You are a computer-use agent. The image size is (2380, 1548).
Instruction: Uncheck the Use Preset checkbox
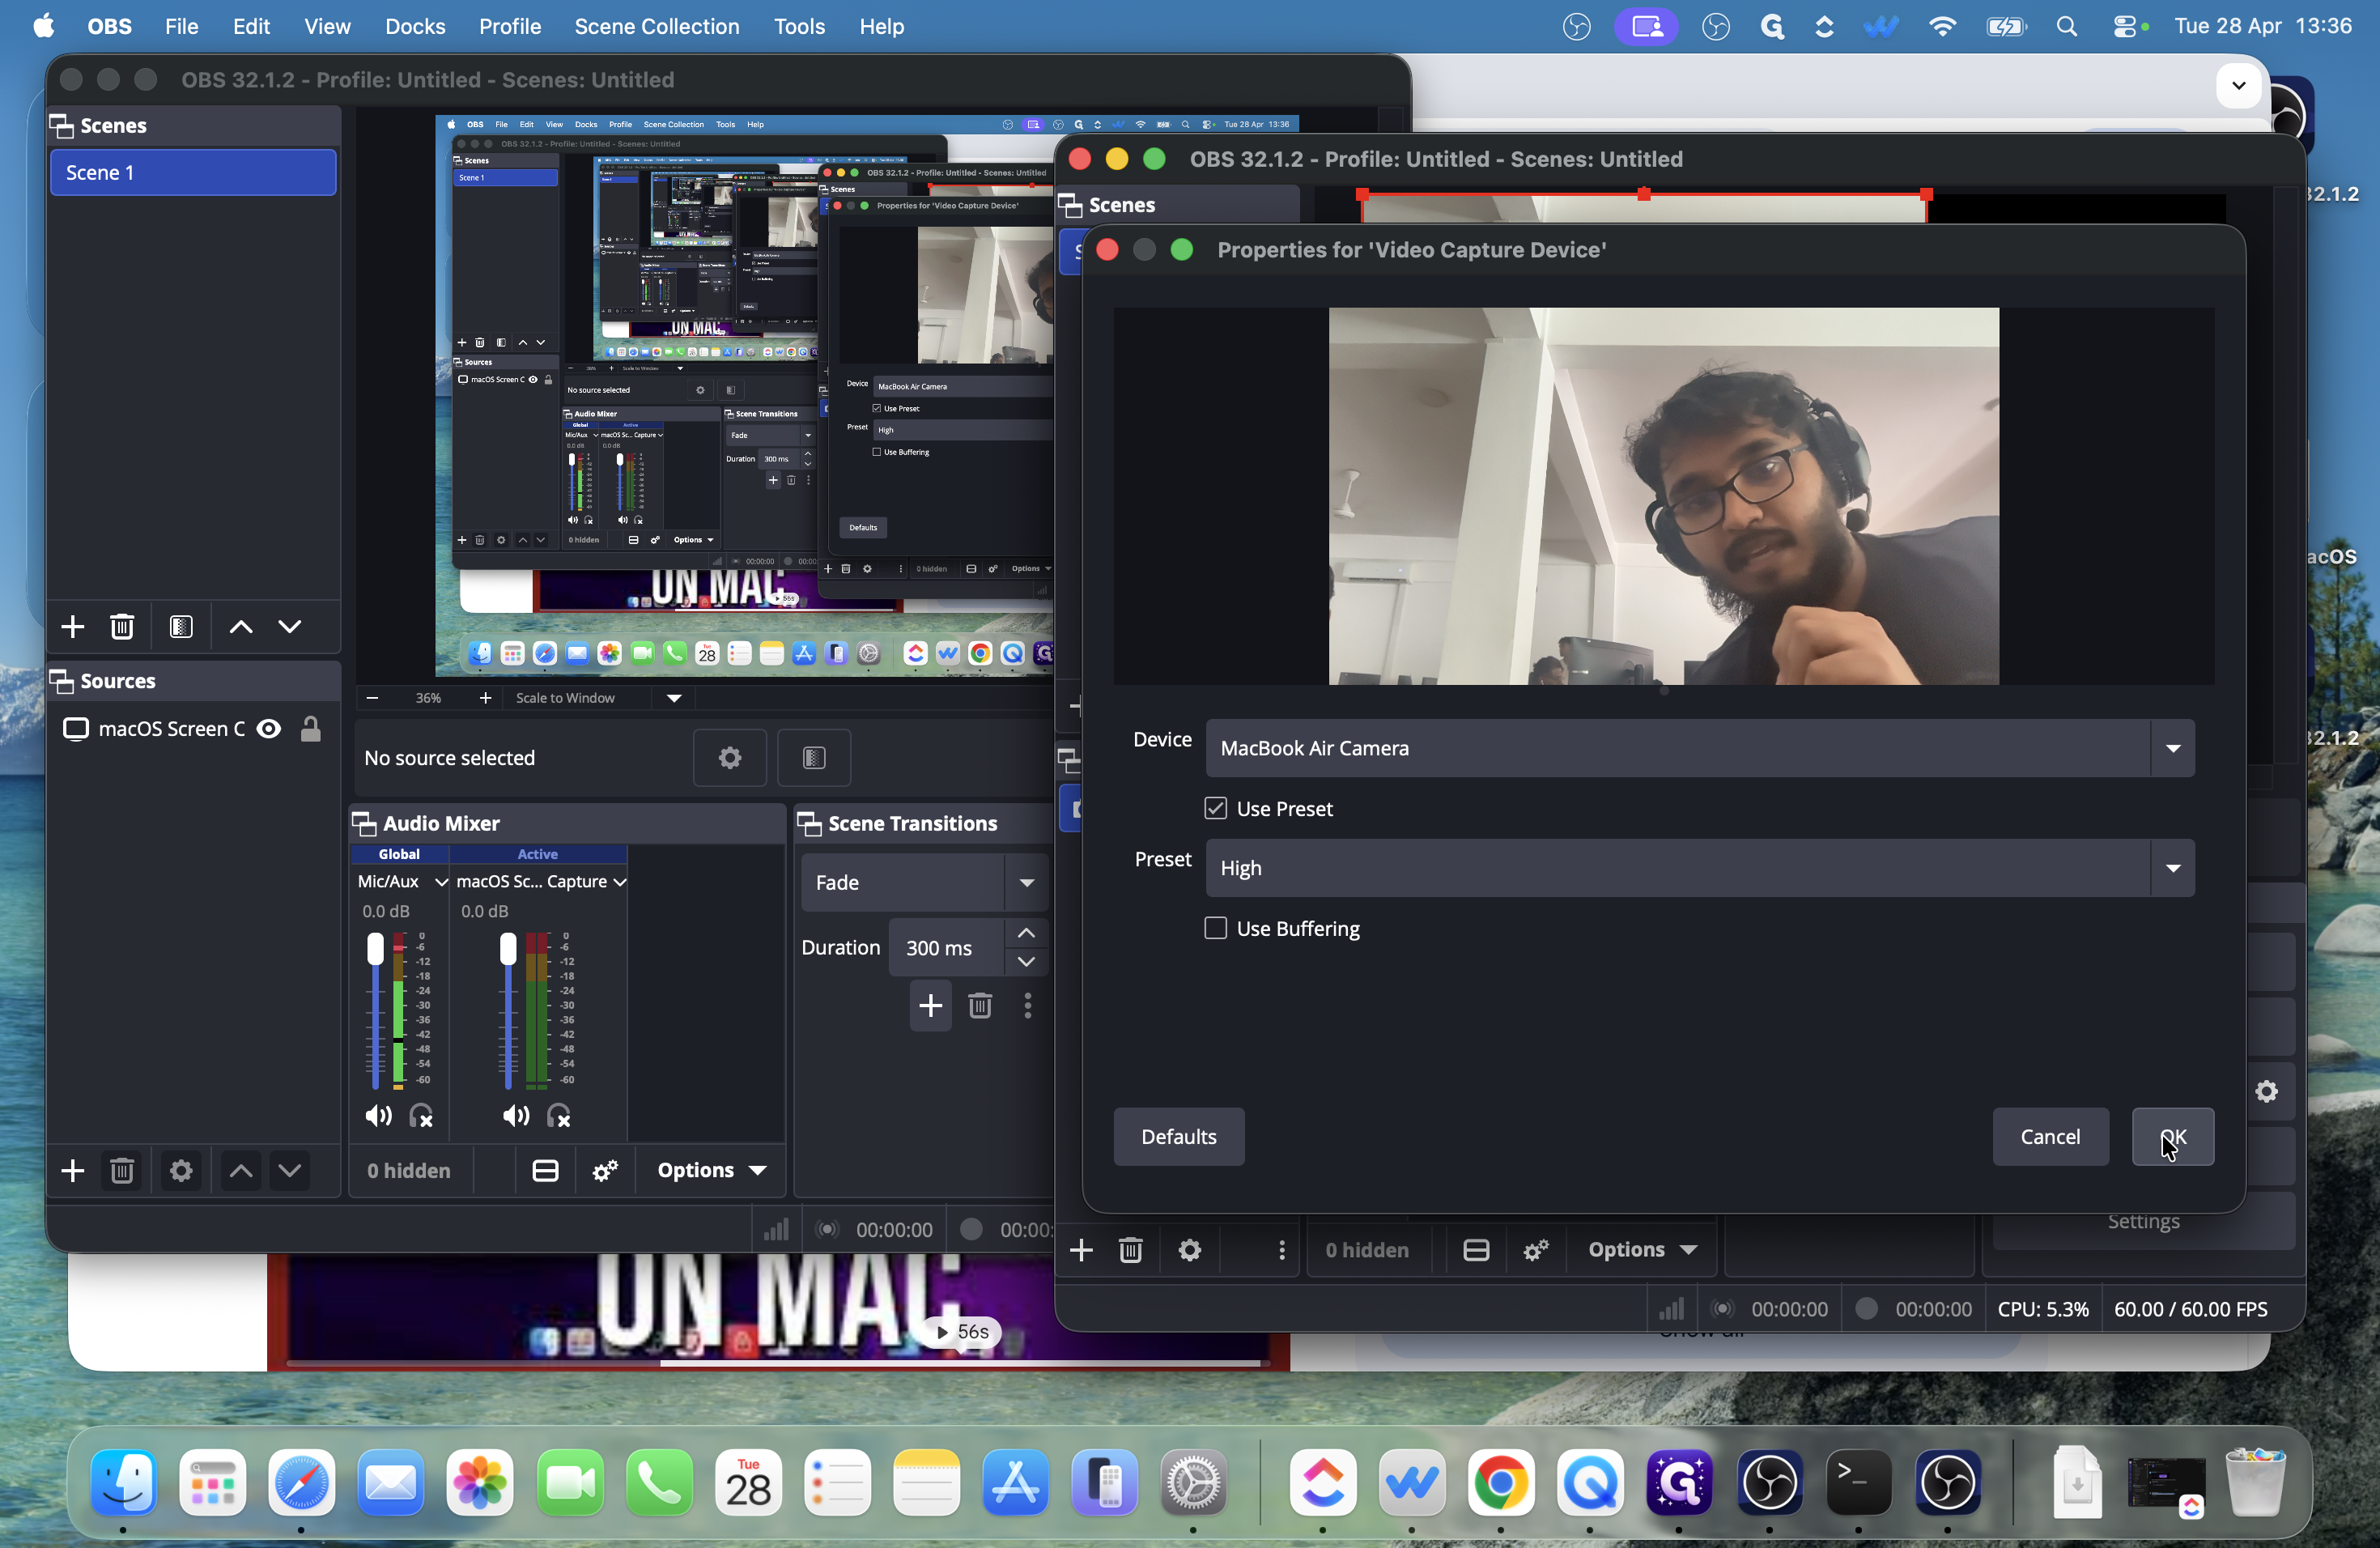click(x=1215, y=808)
